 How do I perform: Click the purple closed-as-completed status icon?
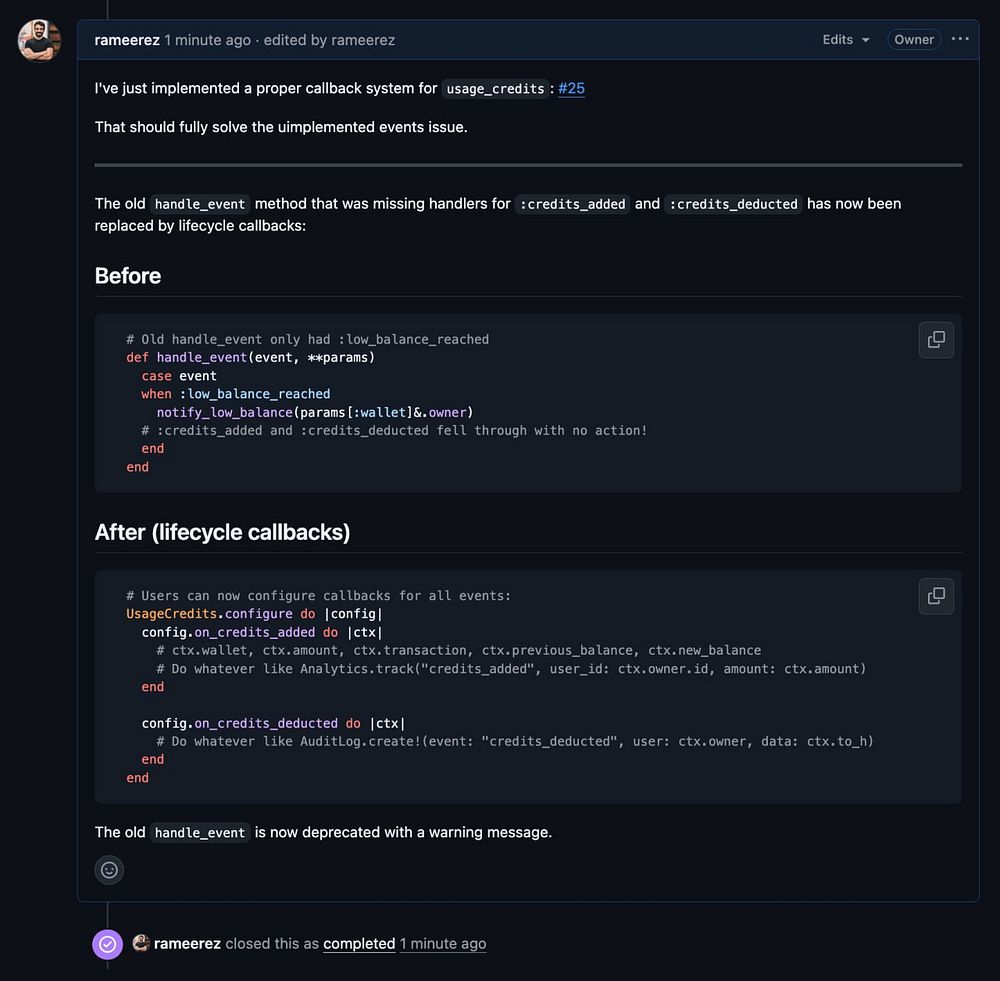(108, 944)
